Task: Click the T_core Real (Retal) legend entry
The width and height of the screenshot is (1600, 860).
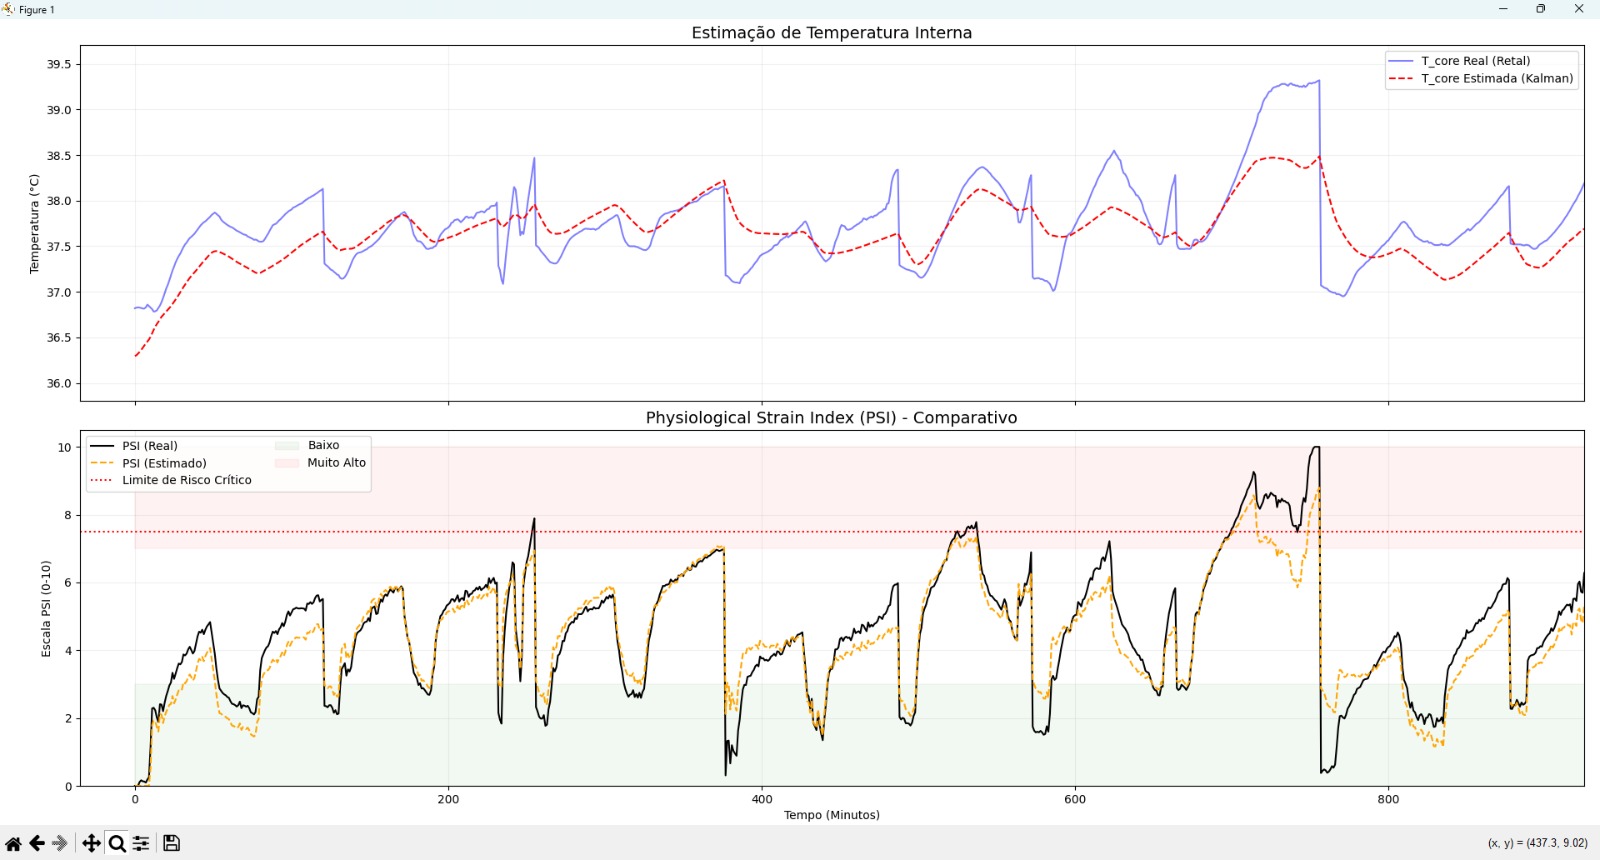Action: [x=1475, y=61]
